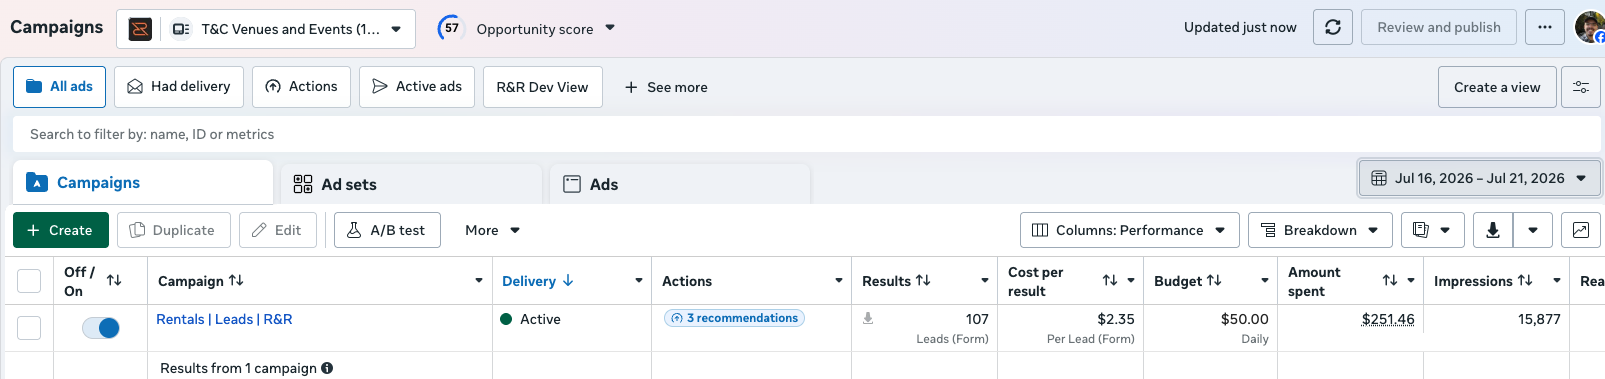Open the profile avatar menu

click(1589, 27)
